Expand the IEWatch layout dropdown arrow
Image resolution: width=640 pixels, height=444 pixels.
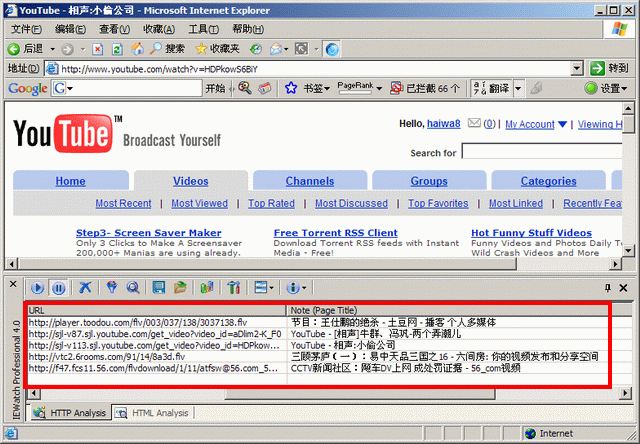(x=271, y=288)
